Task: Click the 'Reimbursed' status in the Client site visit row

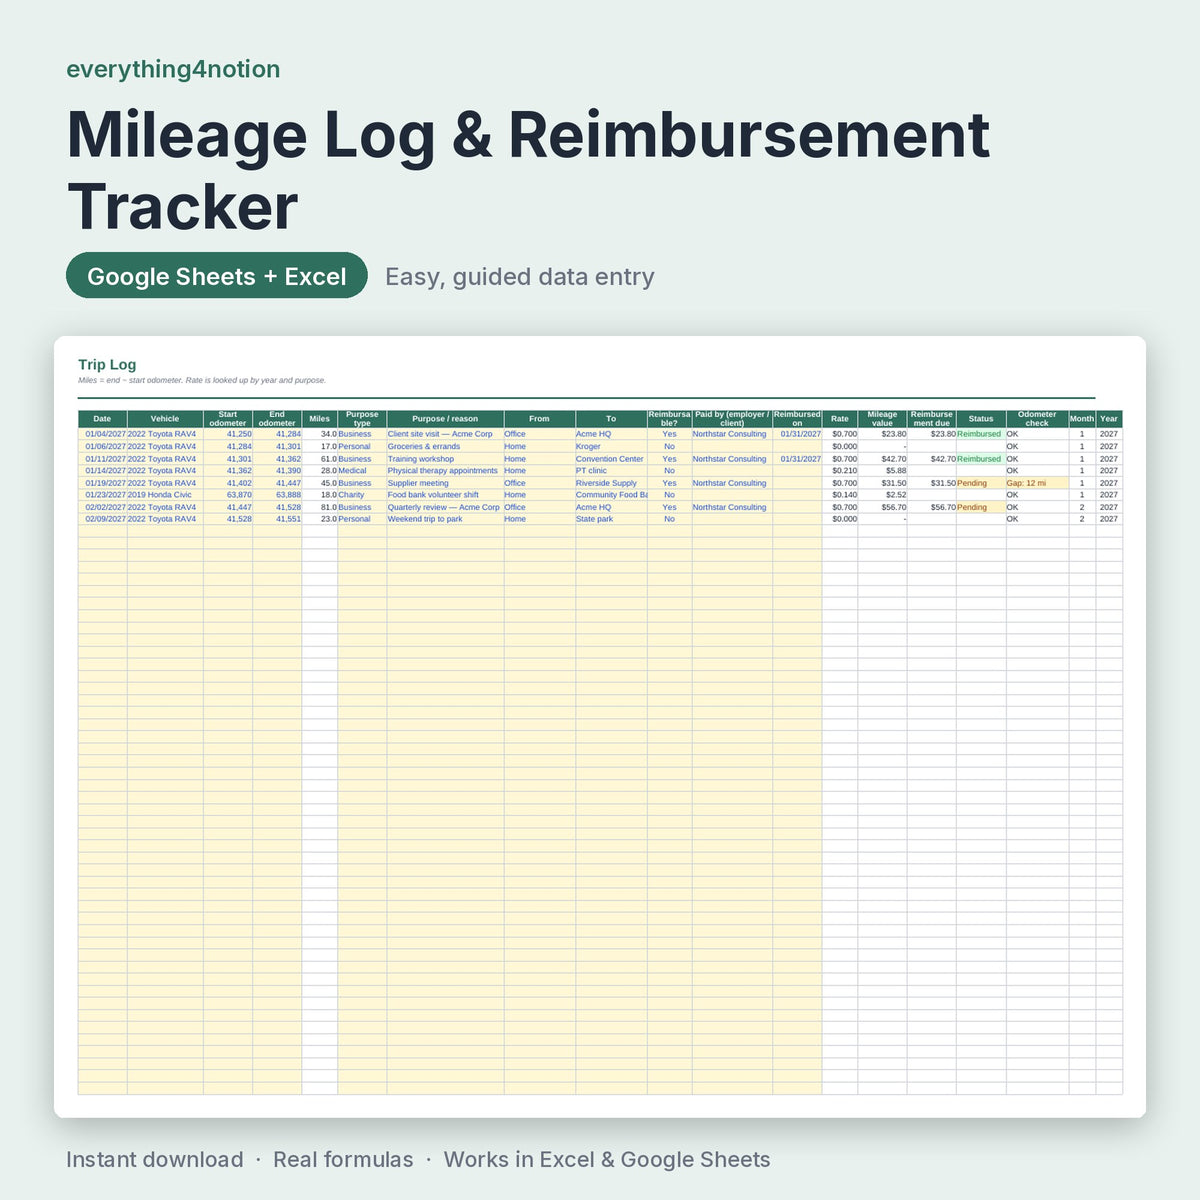Action: coord(981,434)
